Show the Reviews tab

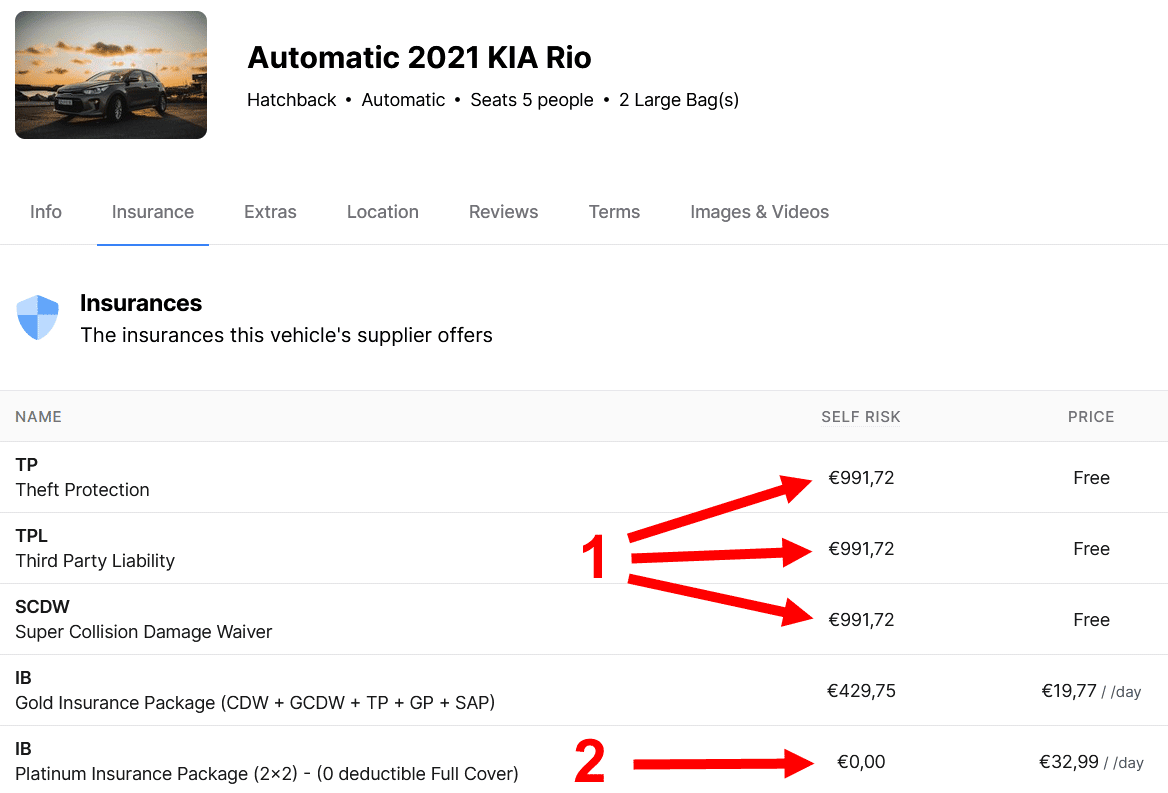(504, 212)
